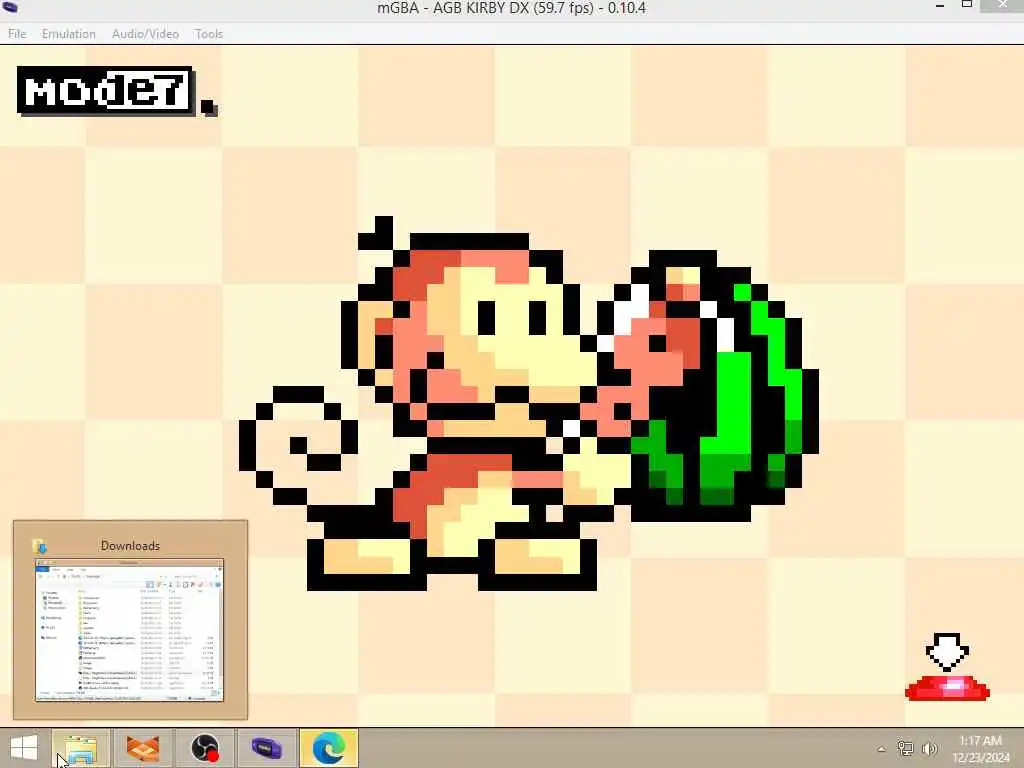The width and height of the screenshot is (1024, 768).
Task: Click the Windows Start button
Action: click(x=24, y=748)
